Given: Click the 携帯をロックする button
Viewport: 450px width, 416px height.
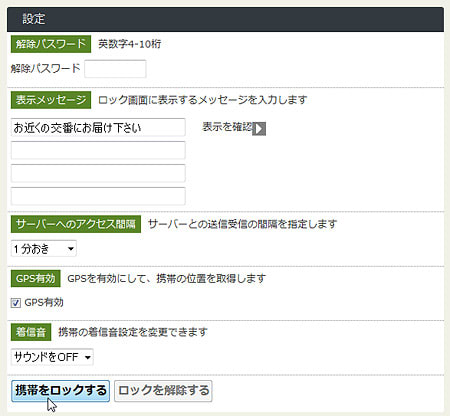Looking at the screenshot, I should point(60,391).
